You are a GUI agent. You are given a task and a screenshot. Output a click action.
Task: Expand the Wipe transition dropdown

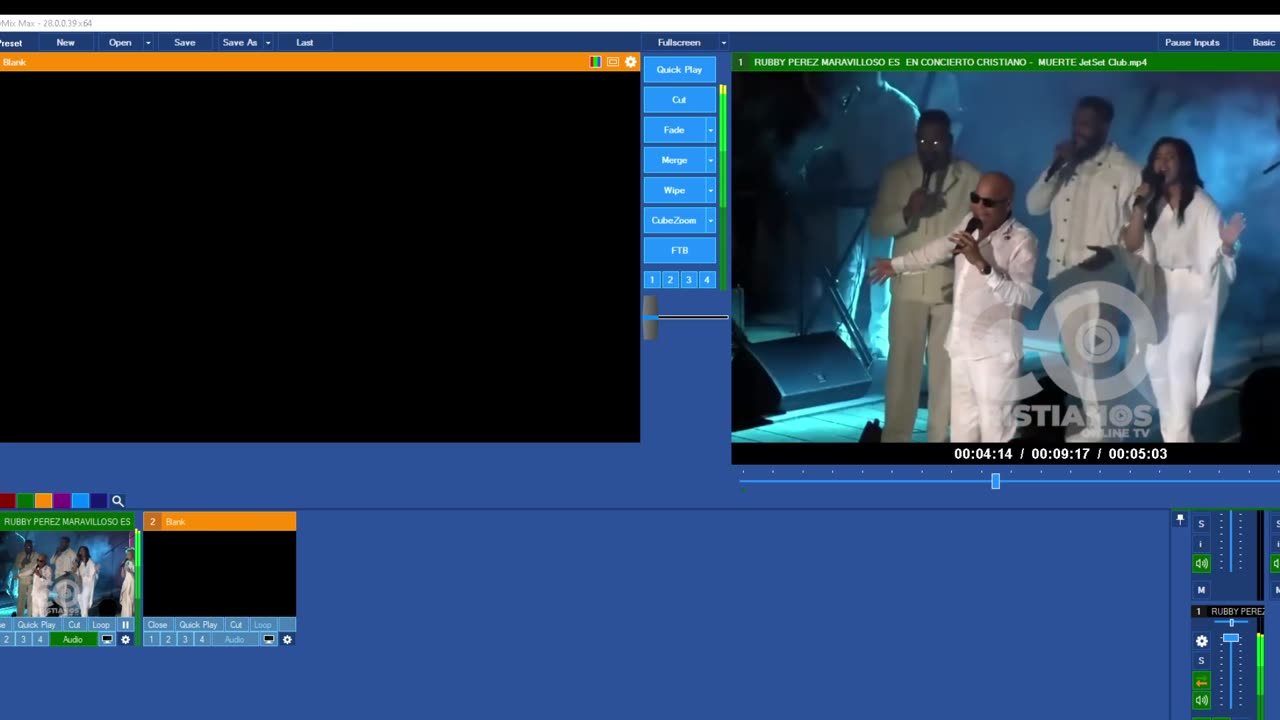711,190
